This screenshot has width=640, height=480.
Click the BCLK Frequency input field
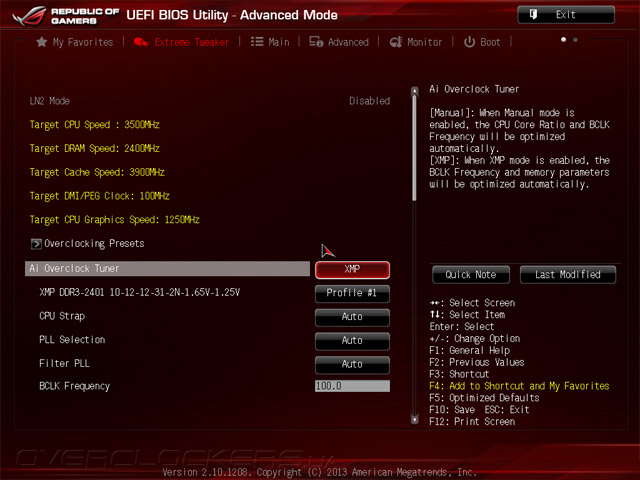(352, 386)
